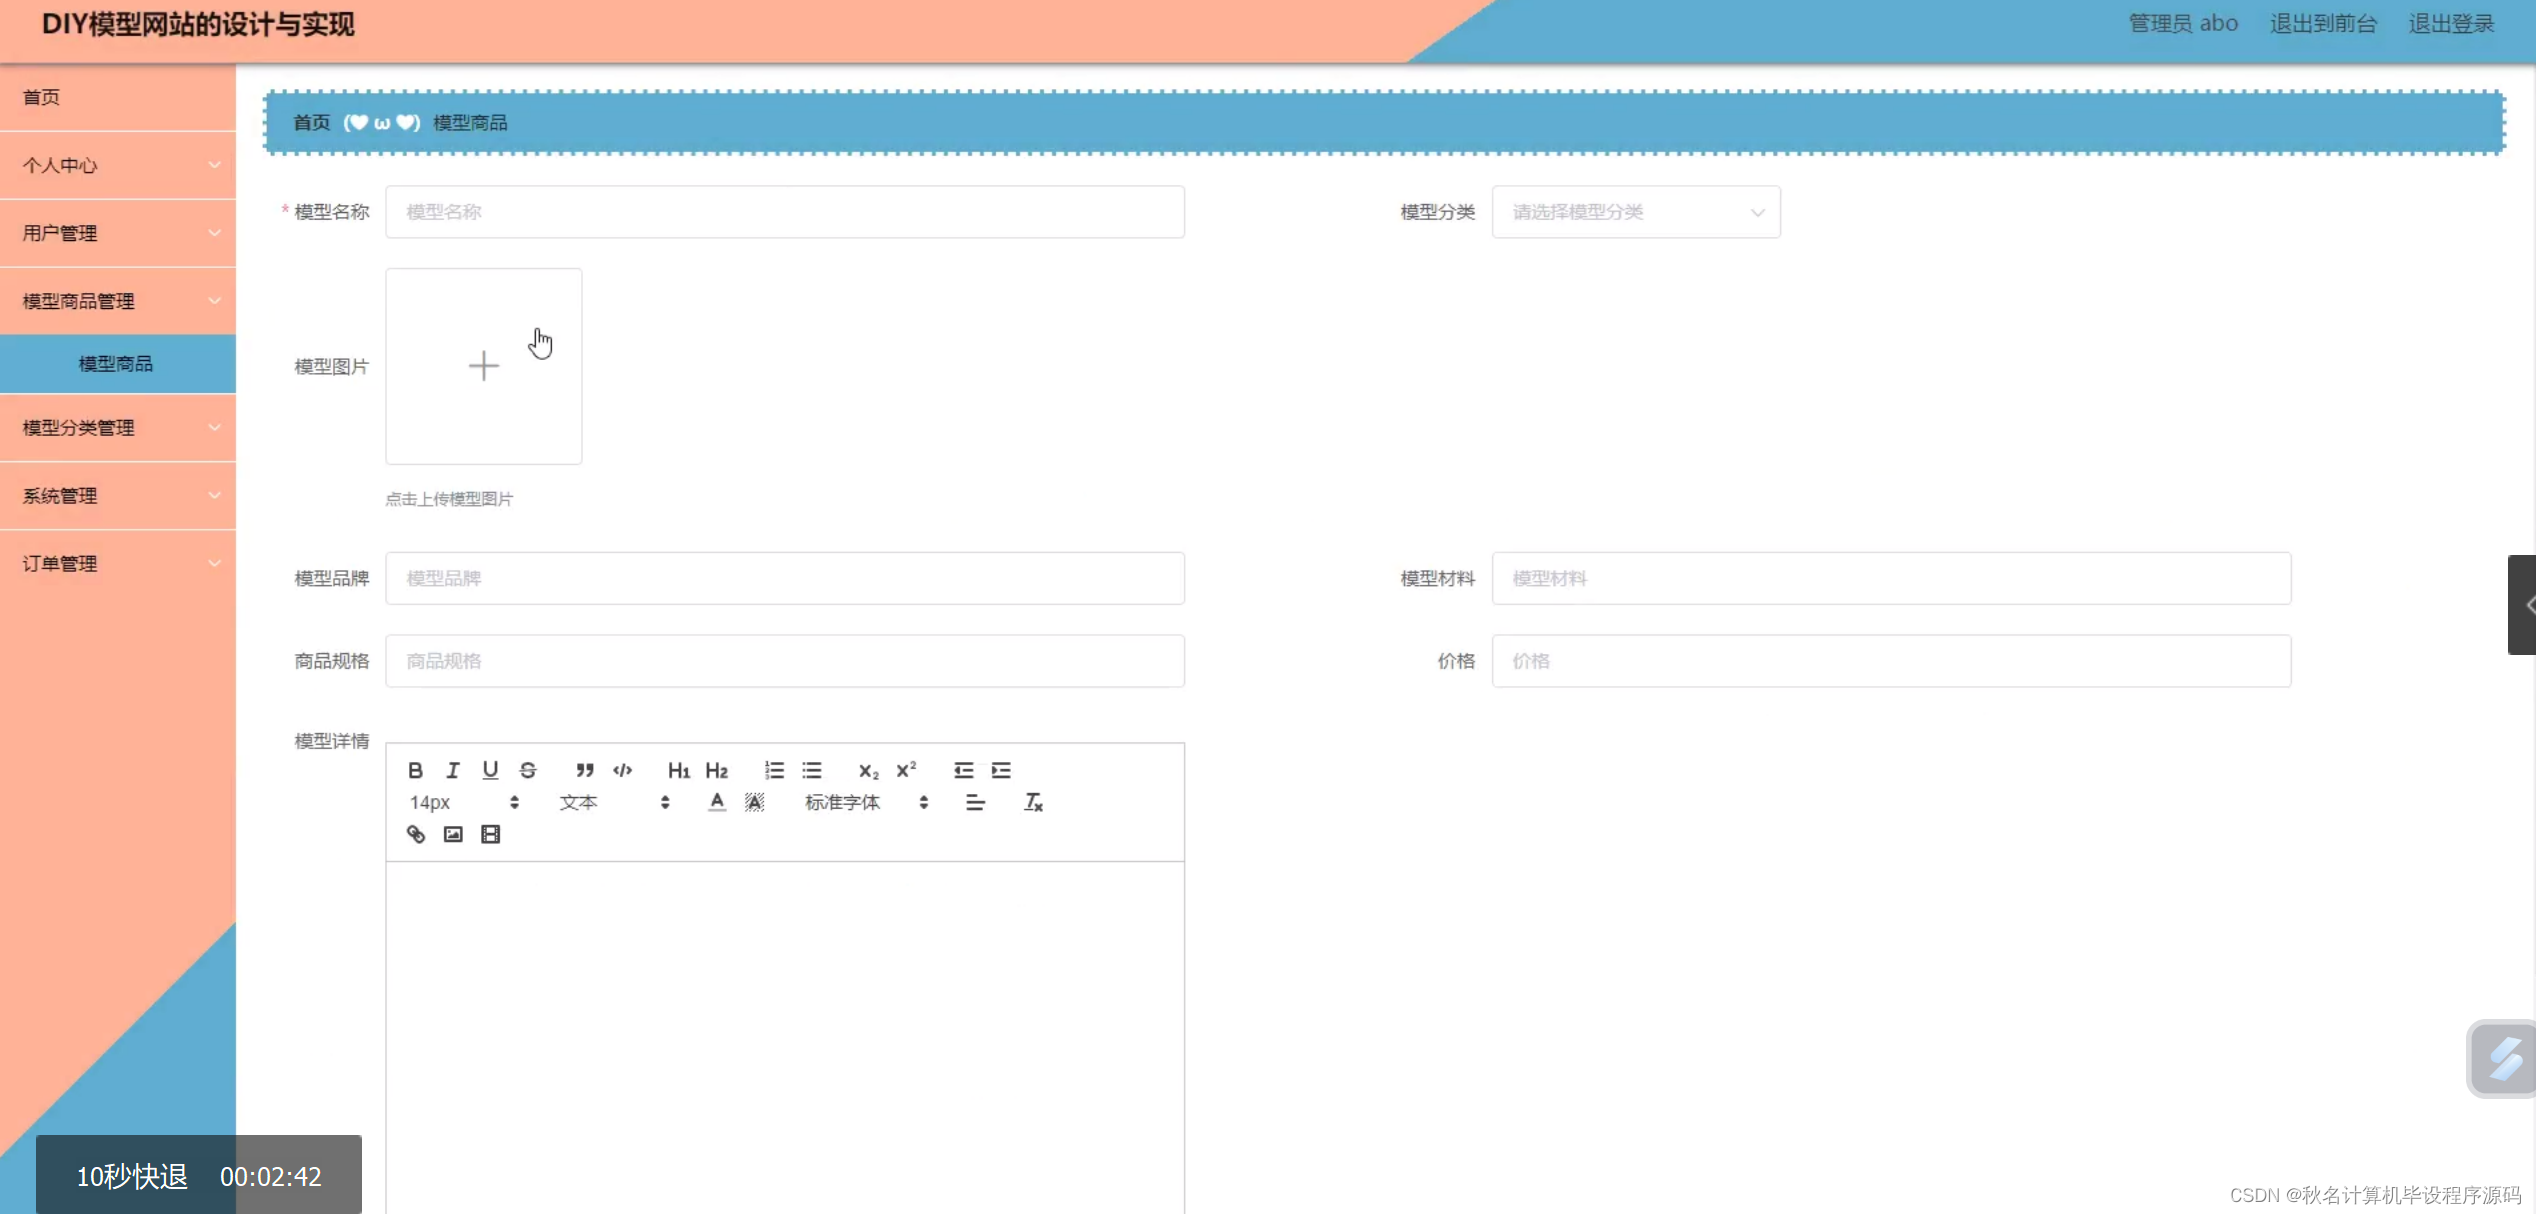The image size is (2536, 1214).
Task: Toggle italic formatting in the editor
Action: [x=453, y=770]
